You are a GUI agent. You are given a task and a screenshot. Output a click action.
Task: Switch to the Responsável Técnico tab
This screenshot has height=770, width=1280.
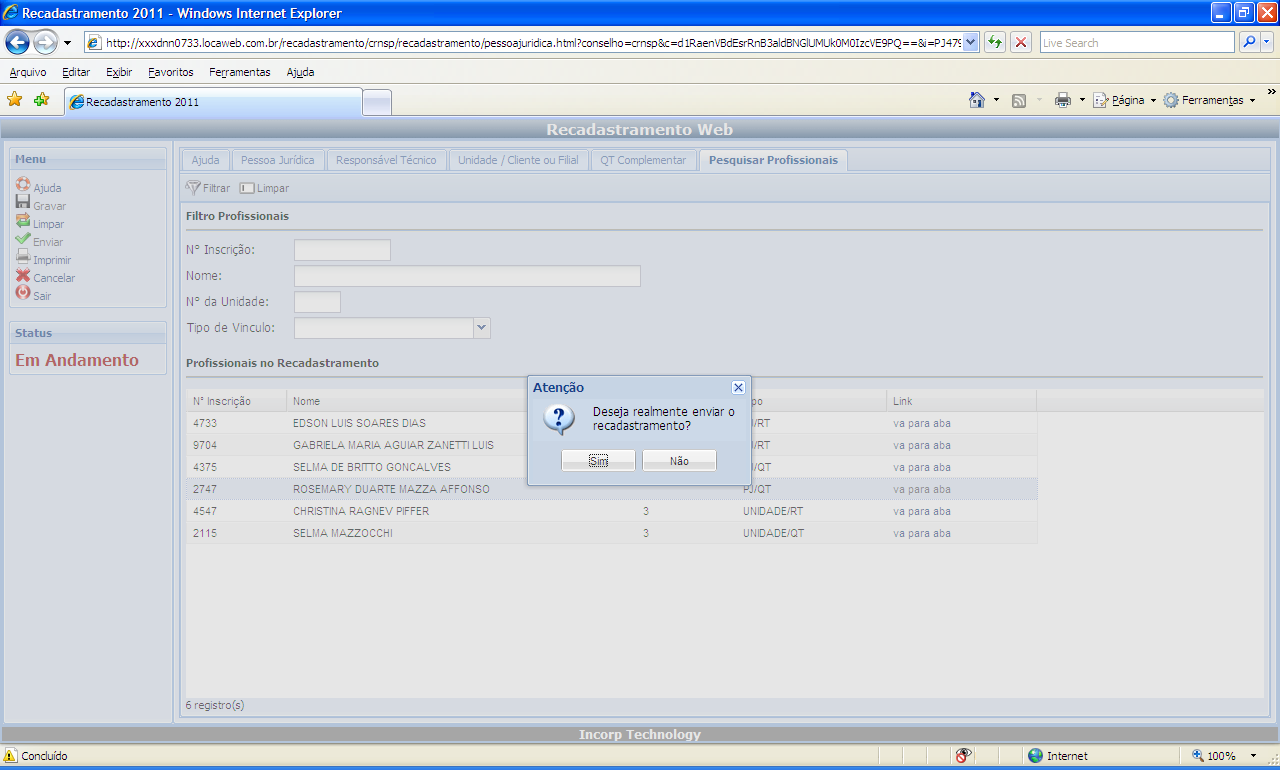(386, 160)
